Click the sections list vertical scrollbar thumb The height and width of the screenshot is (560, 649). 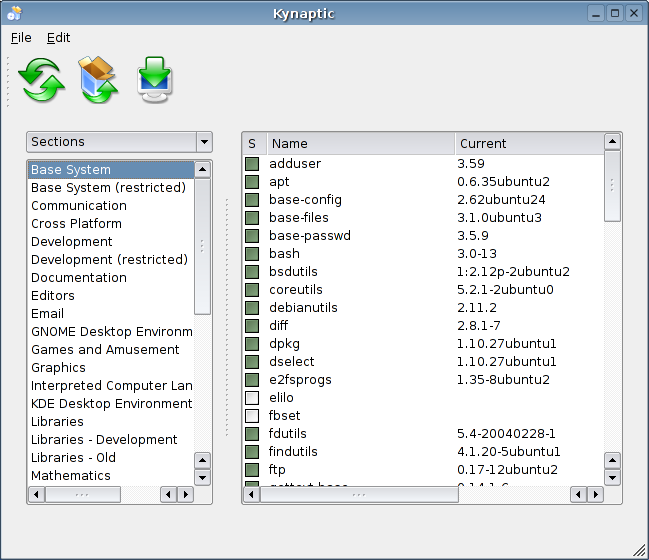(x=202, y=246)
